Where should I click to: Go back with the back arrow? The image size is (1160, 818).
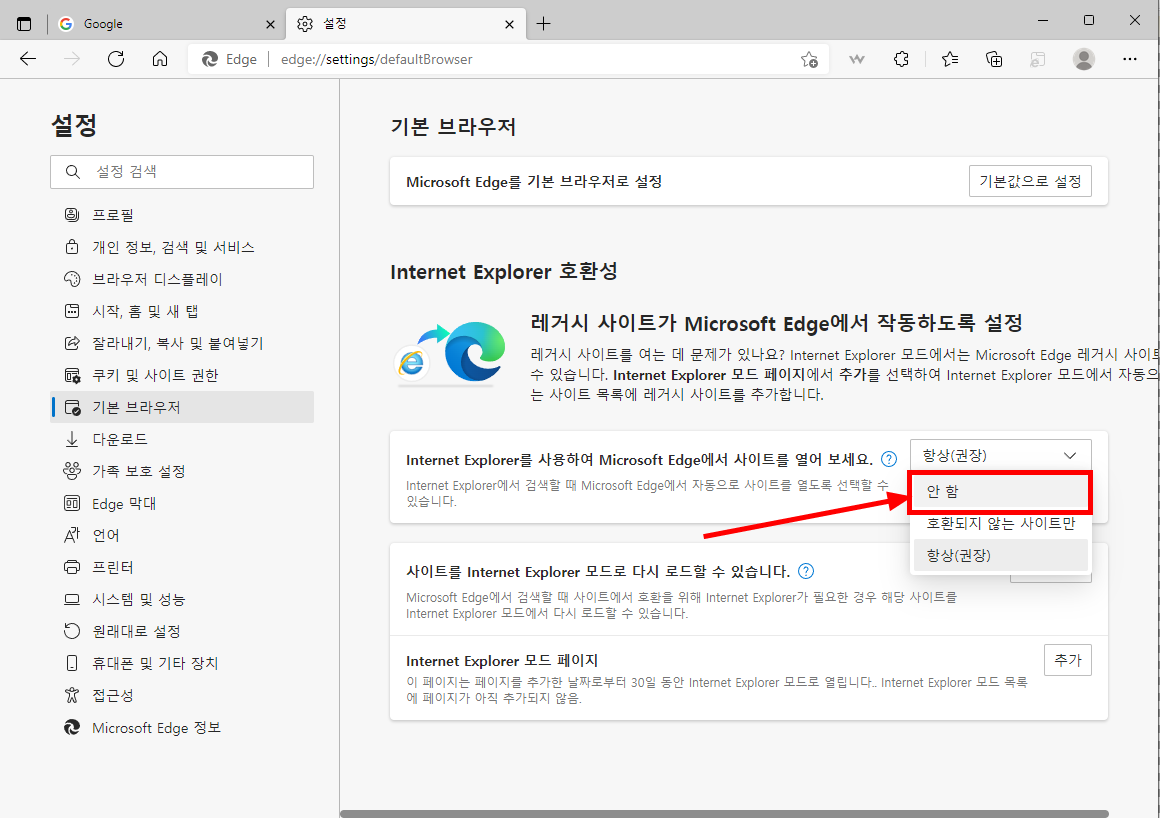pyautogui.click(x=28, y=59)
